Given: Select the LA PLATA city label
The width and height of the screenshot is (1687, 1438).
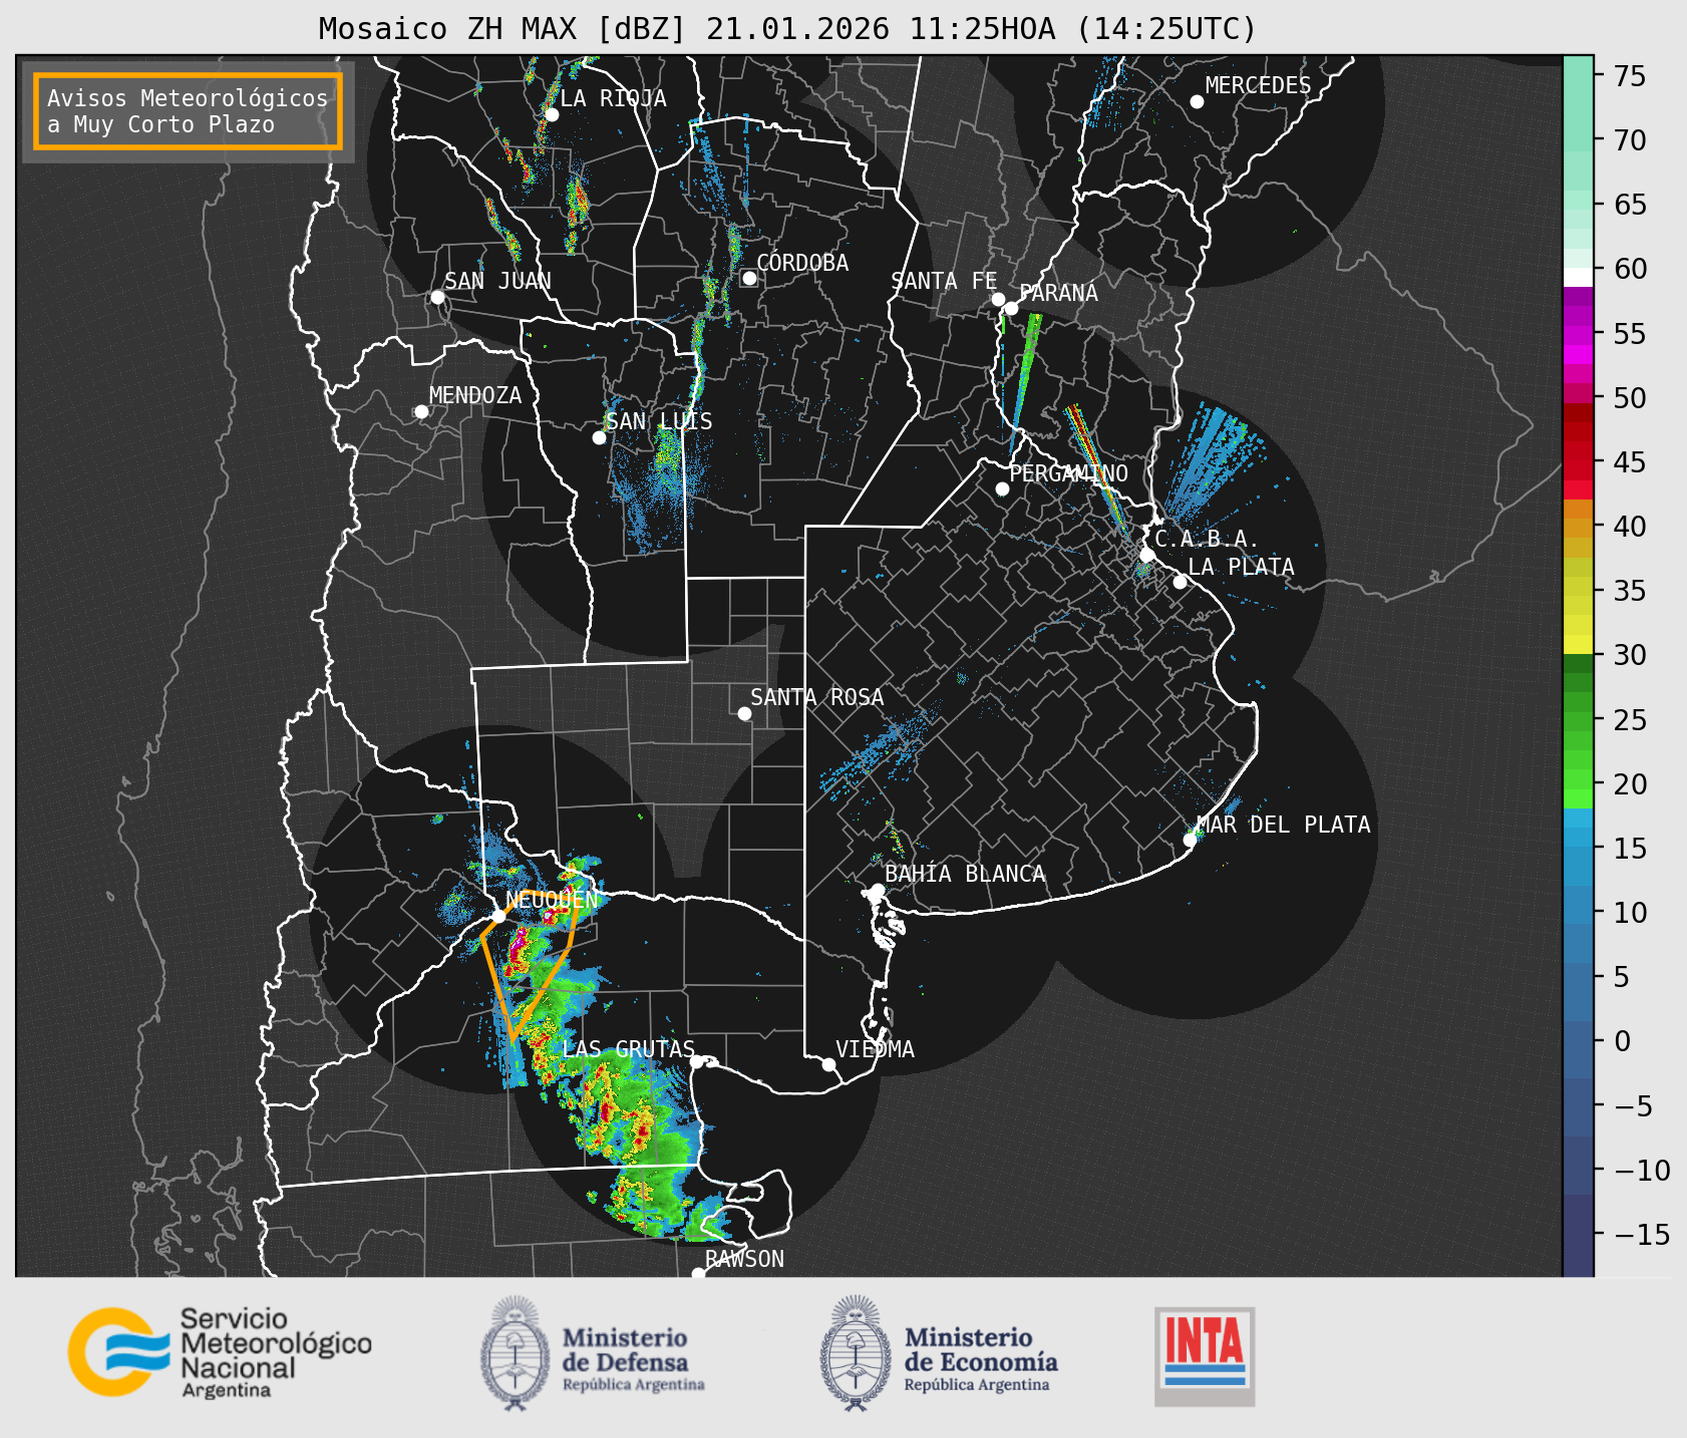Looking at the screenshot, I should (1241, 567).
